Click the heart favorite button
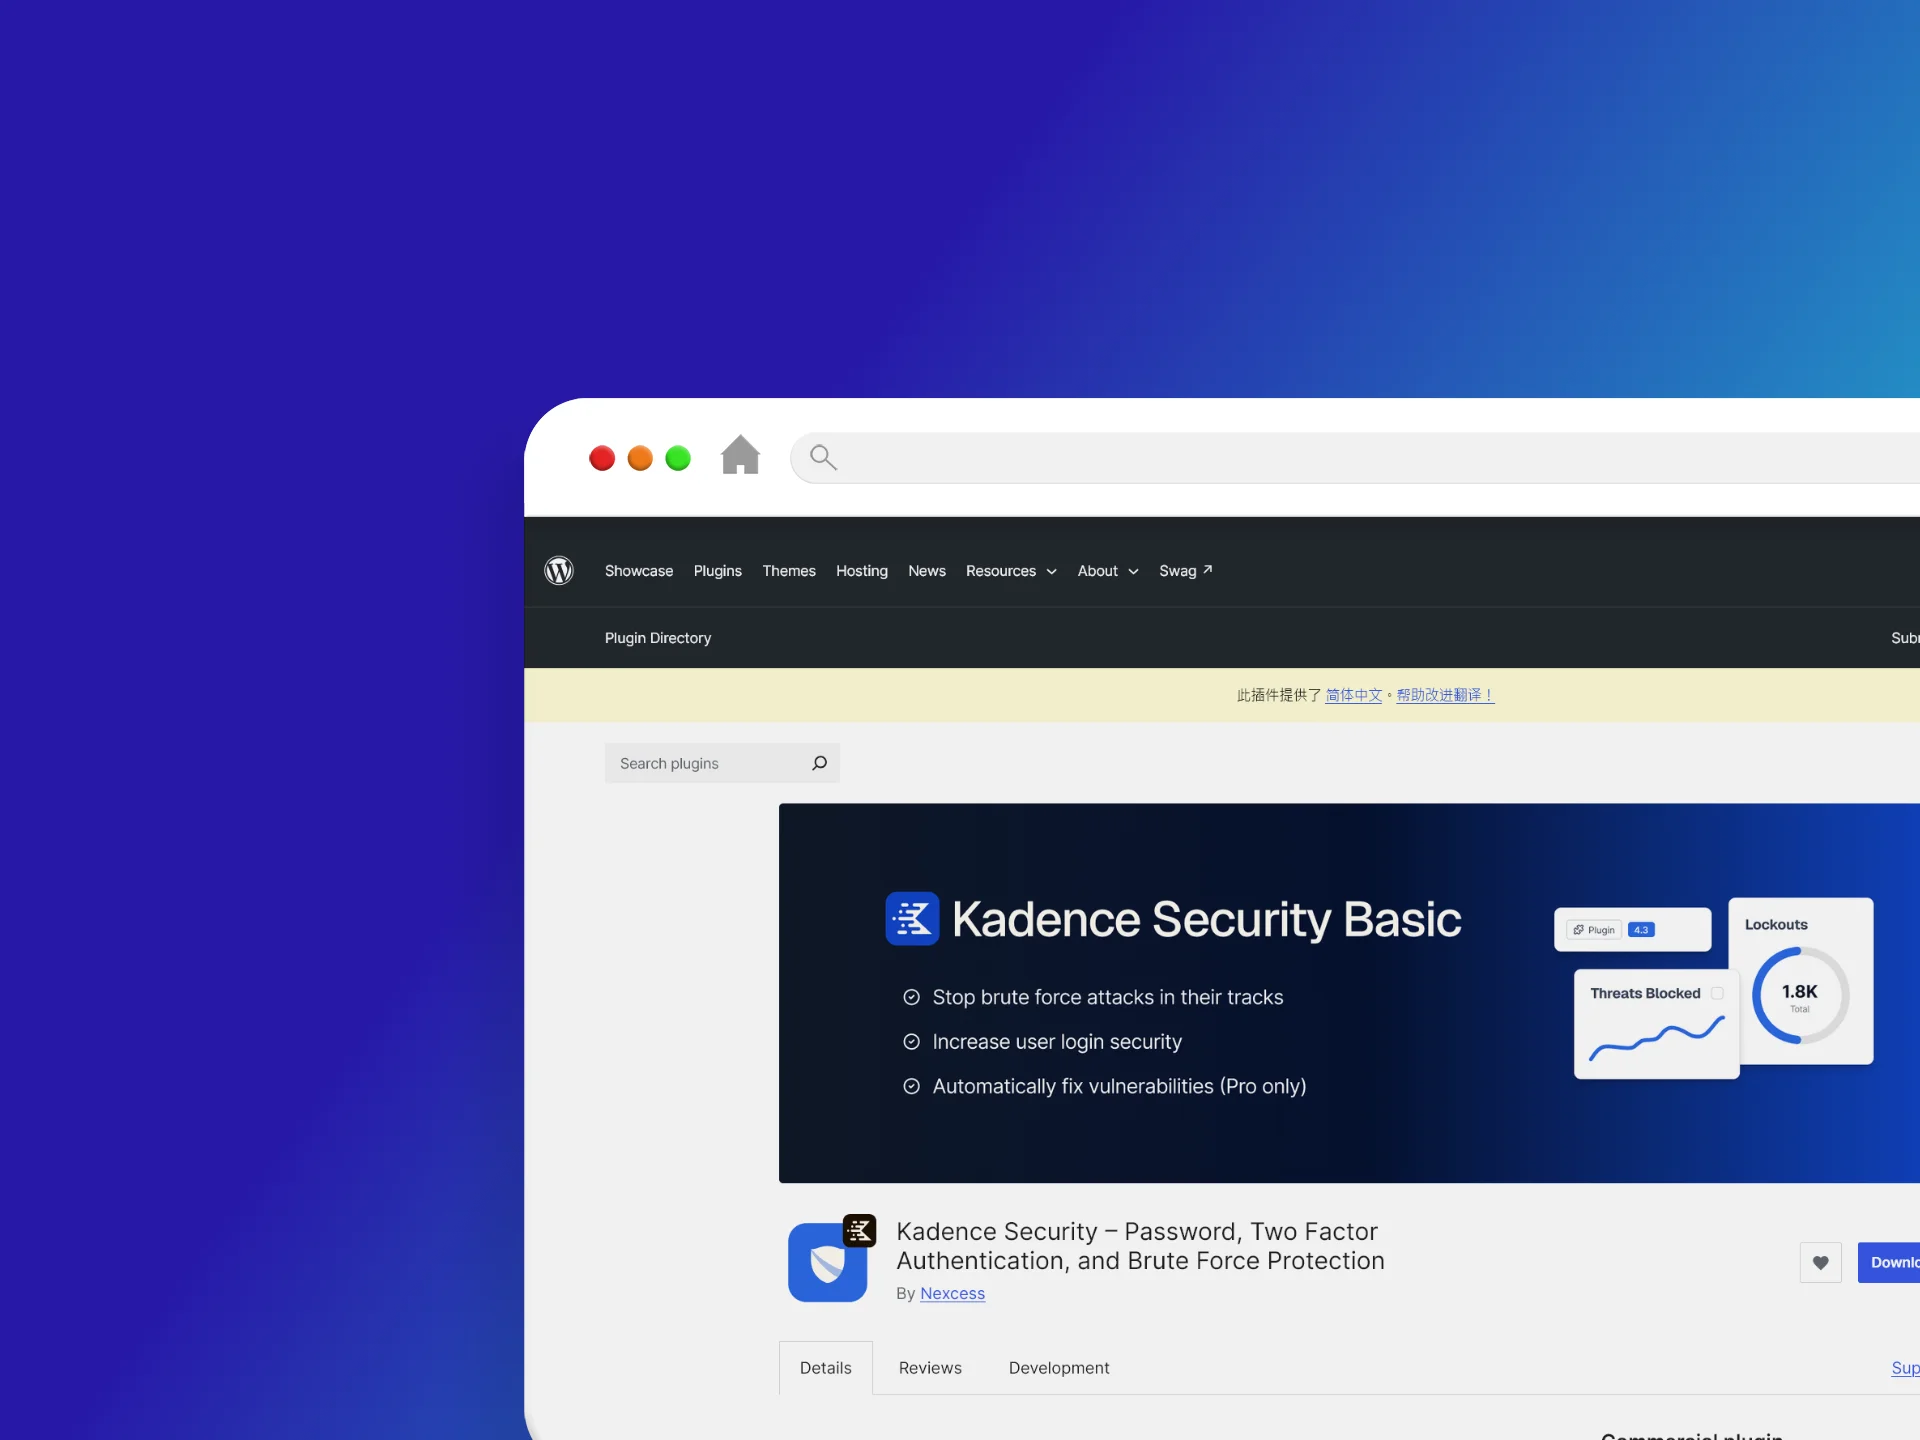 (1820, 1262)
